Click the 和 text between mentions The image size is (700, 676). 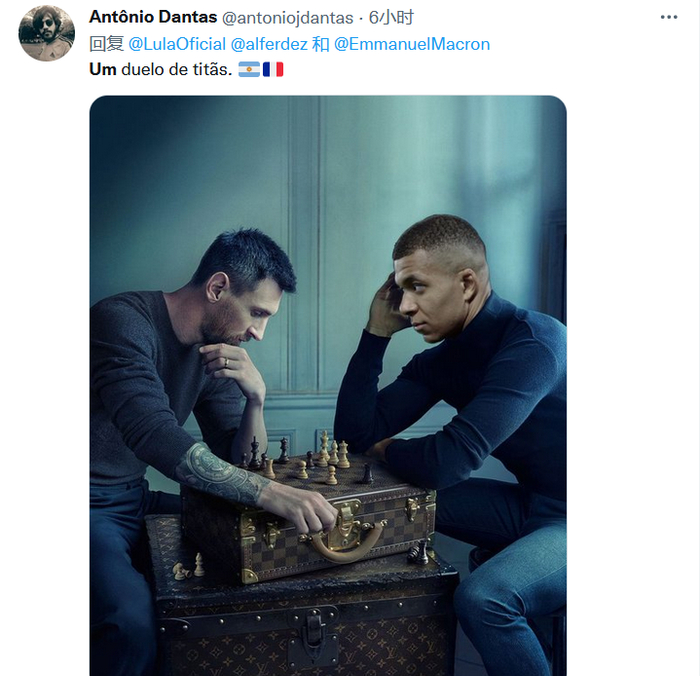(321, 44)
